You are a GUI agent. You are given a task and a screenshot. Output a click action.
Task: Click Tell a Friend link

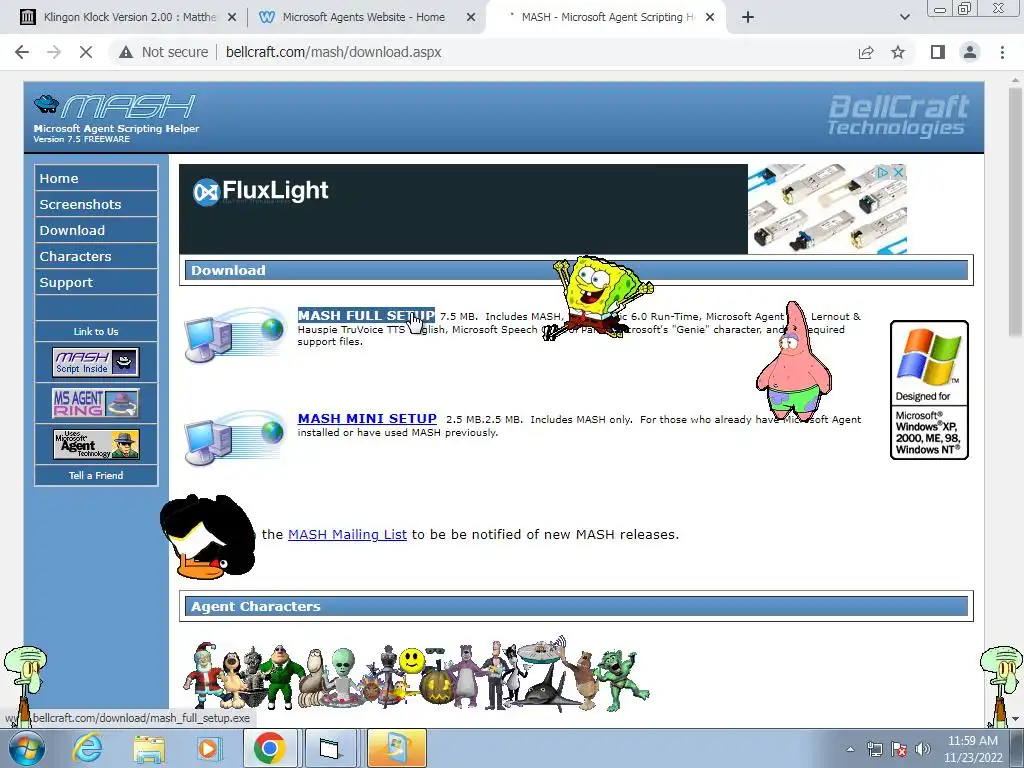tap(96, 475)
